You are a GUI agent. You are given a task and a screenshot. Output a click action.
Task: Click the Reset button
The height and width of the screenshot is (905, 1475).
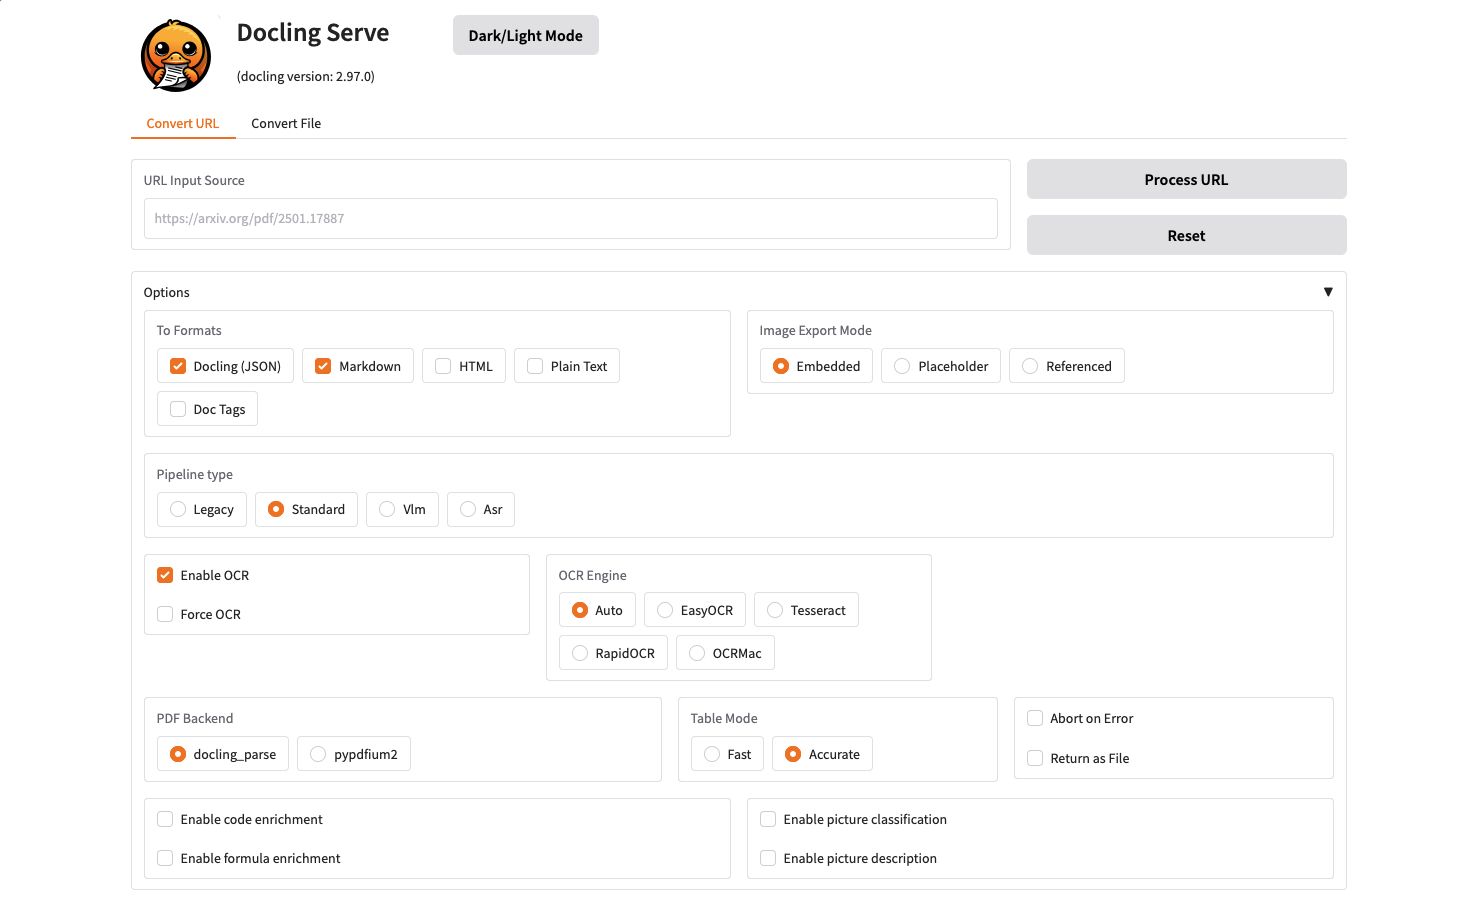[x=1186, y=235]
